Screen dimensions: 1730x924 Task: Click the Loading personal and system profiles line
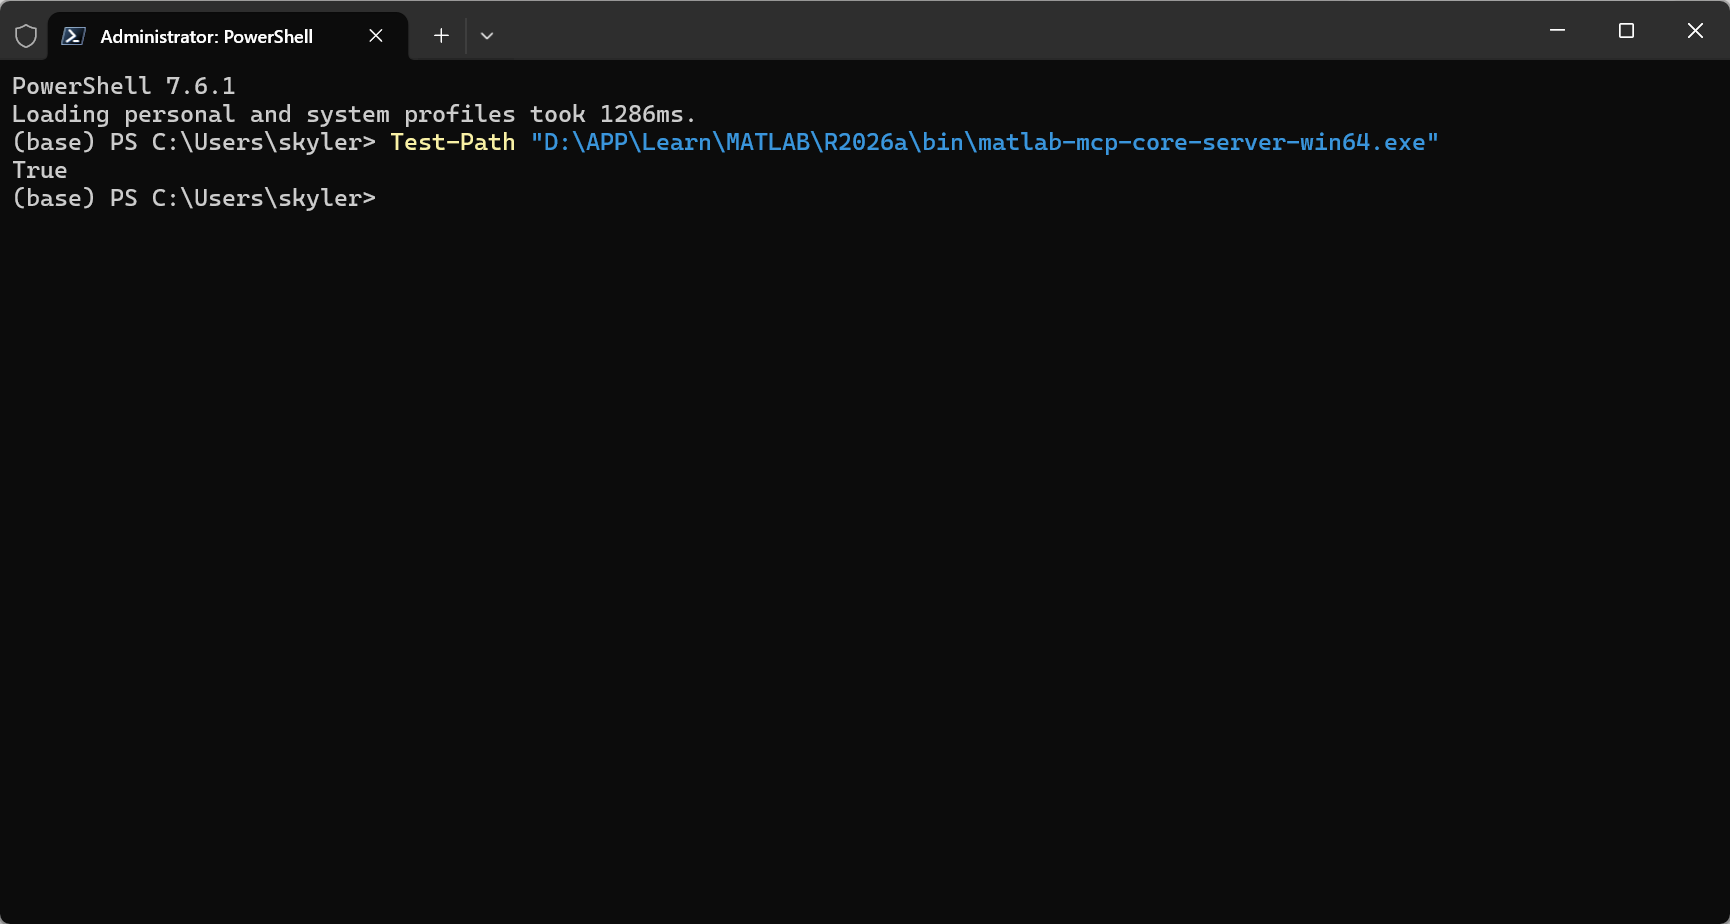pyautogui.click(x=354, y=114)
